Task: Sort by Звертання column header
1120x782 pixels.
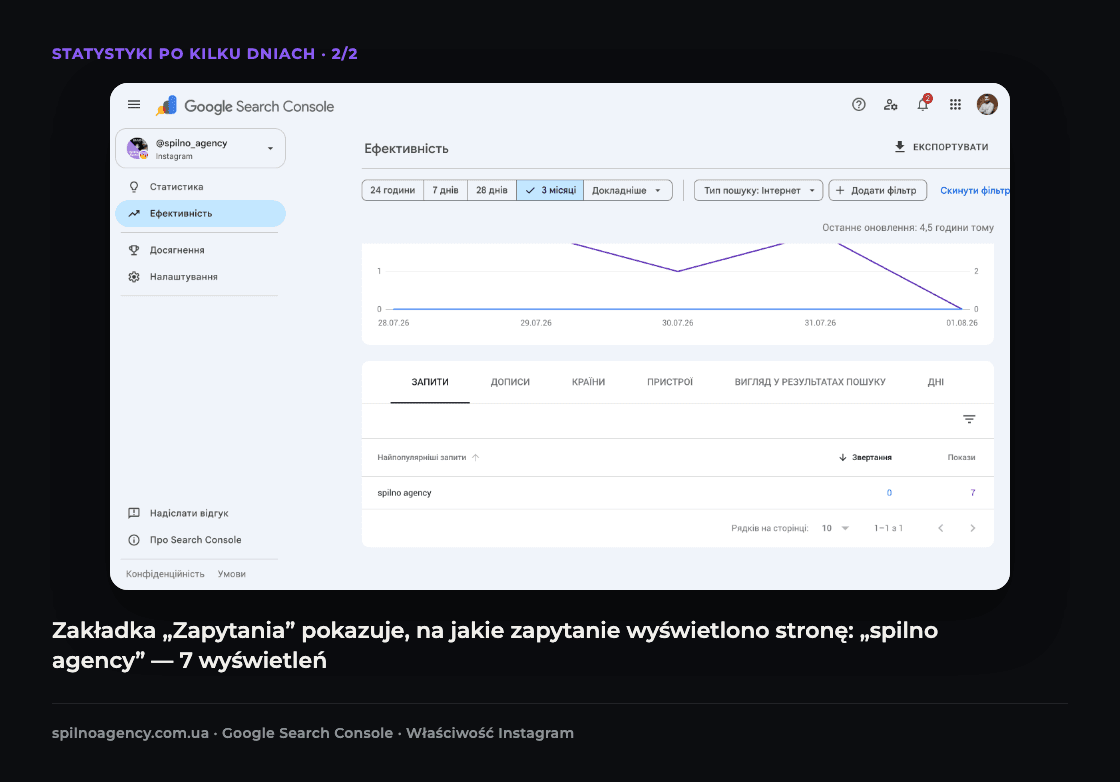Action: [x=865, y=457]
